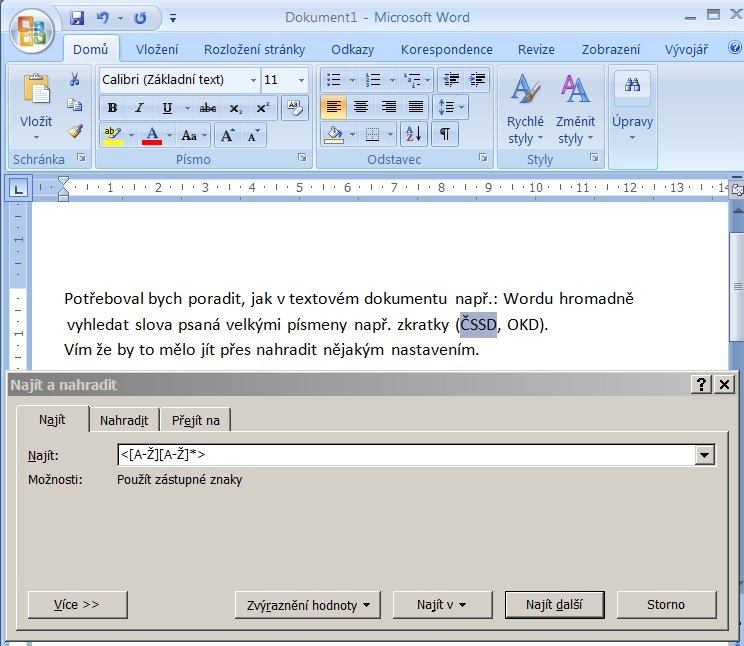
Task: Justify the text
Action: click(x=416, y=107)
